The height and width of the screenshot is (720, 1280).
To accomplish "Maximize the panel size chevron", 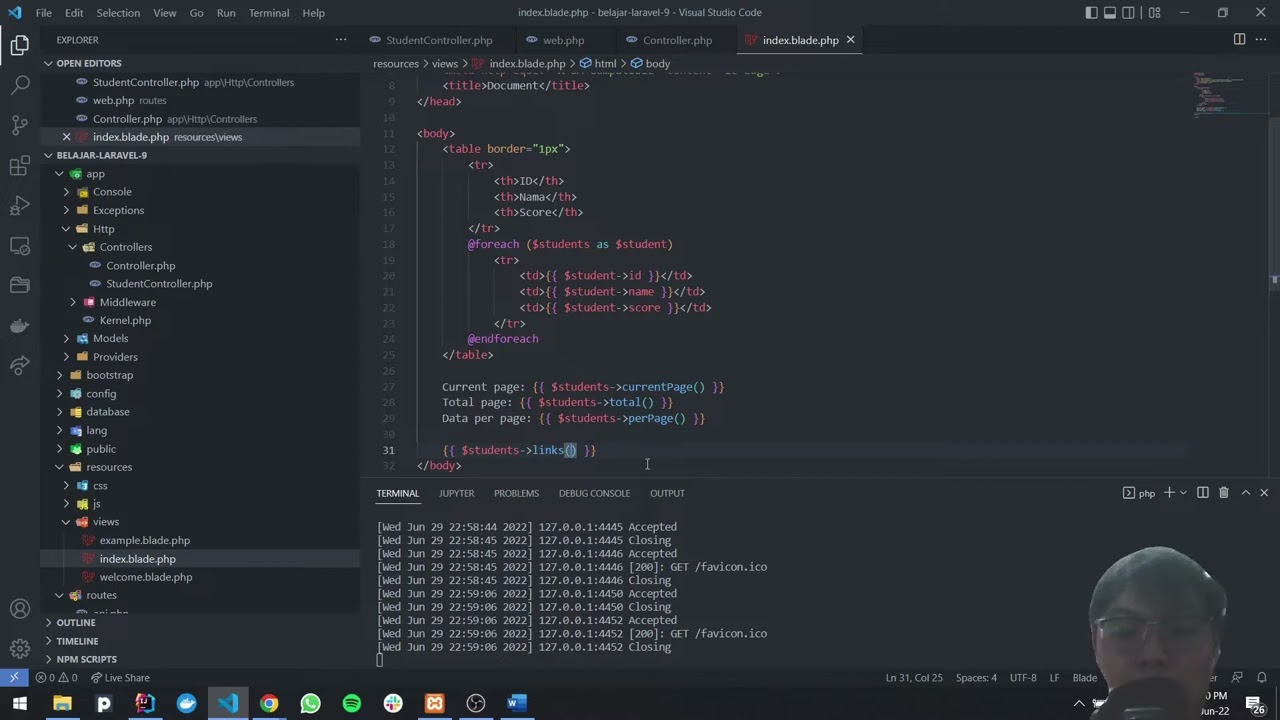I will [1245, 493].
